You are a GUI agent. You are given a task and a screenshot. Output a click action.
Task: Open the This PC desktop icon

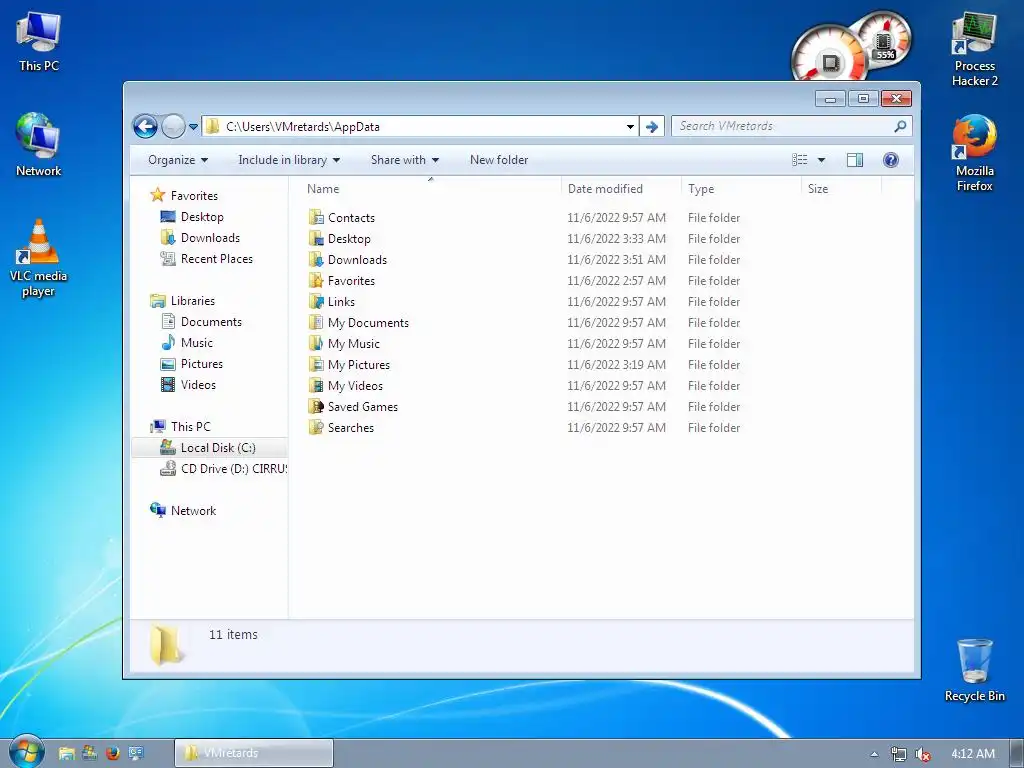(x=39, y=40)
